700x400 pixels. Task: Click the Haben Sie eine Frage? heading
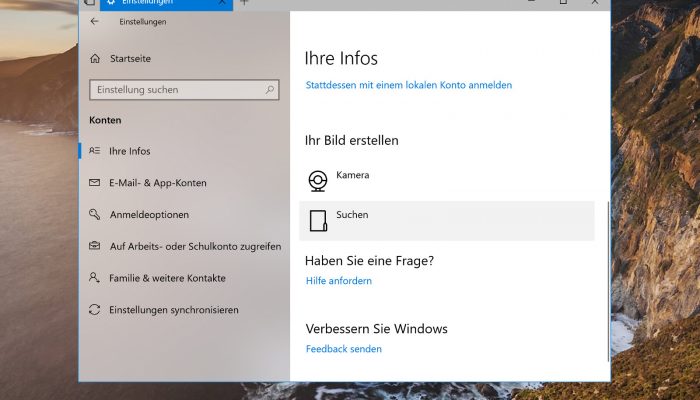370,261
